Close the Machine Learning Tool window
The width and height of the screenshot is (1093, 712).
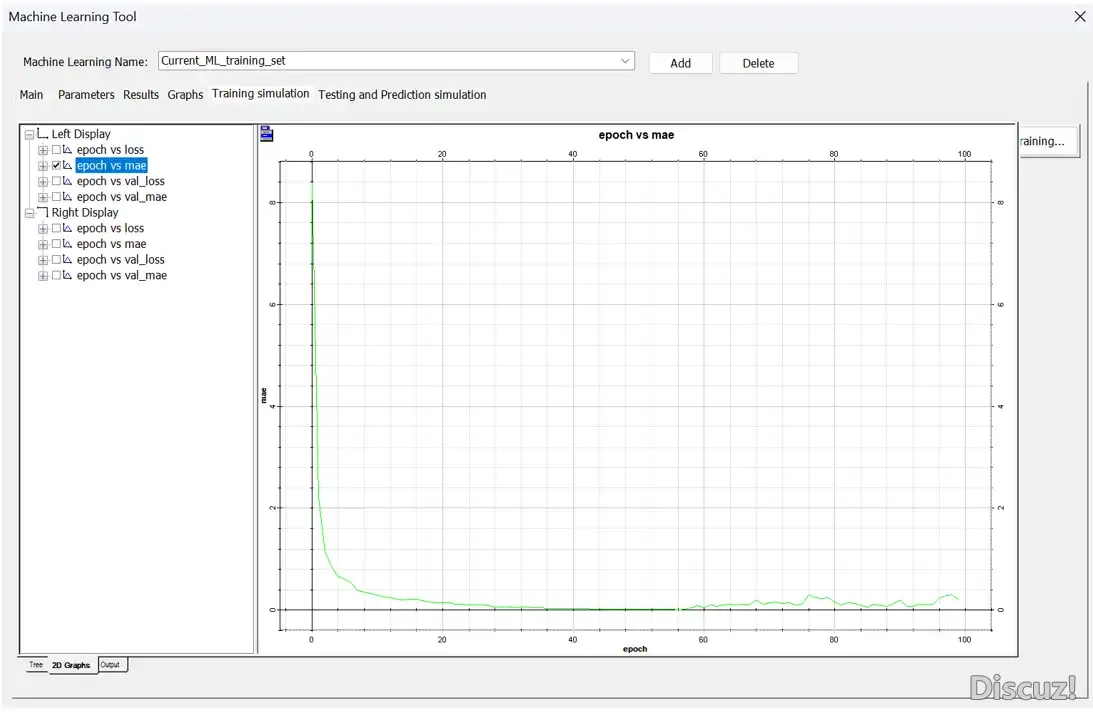coord(1080,17)
